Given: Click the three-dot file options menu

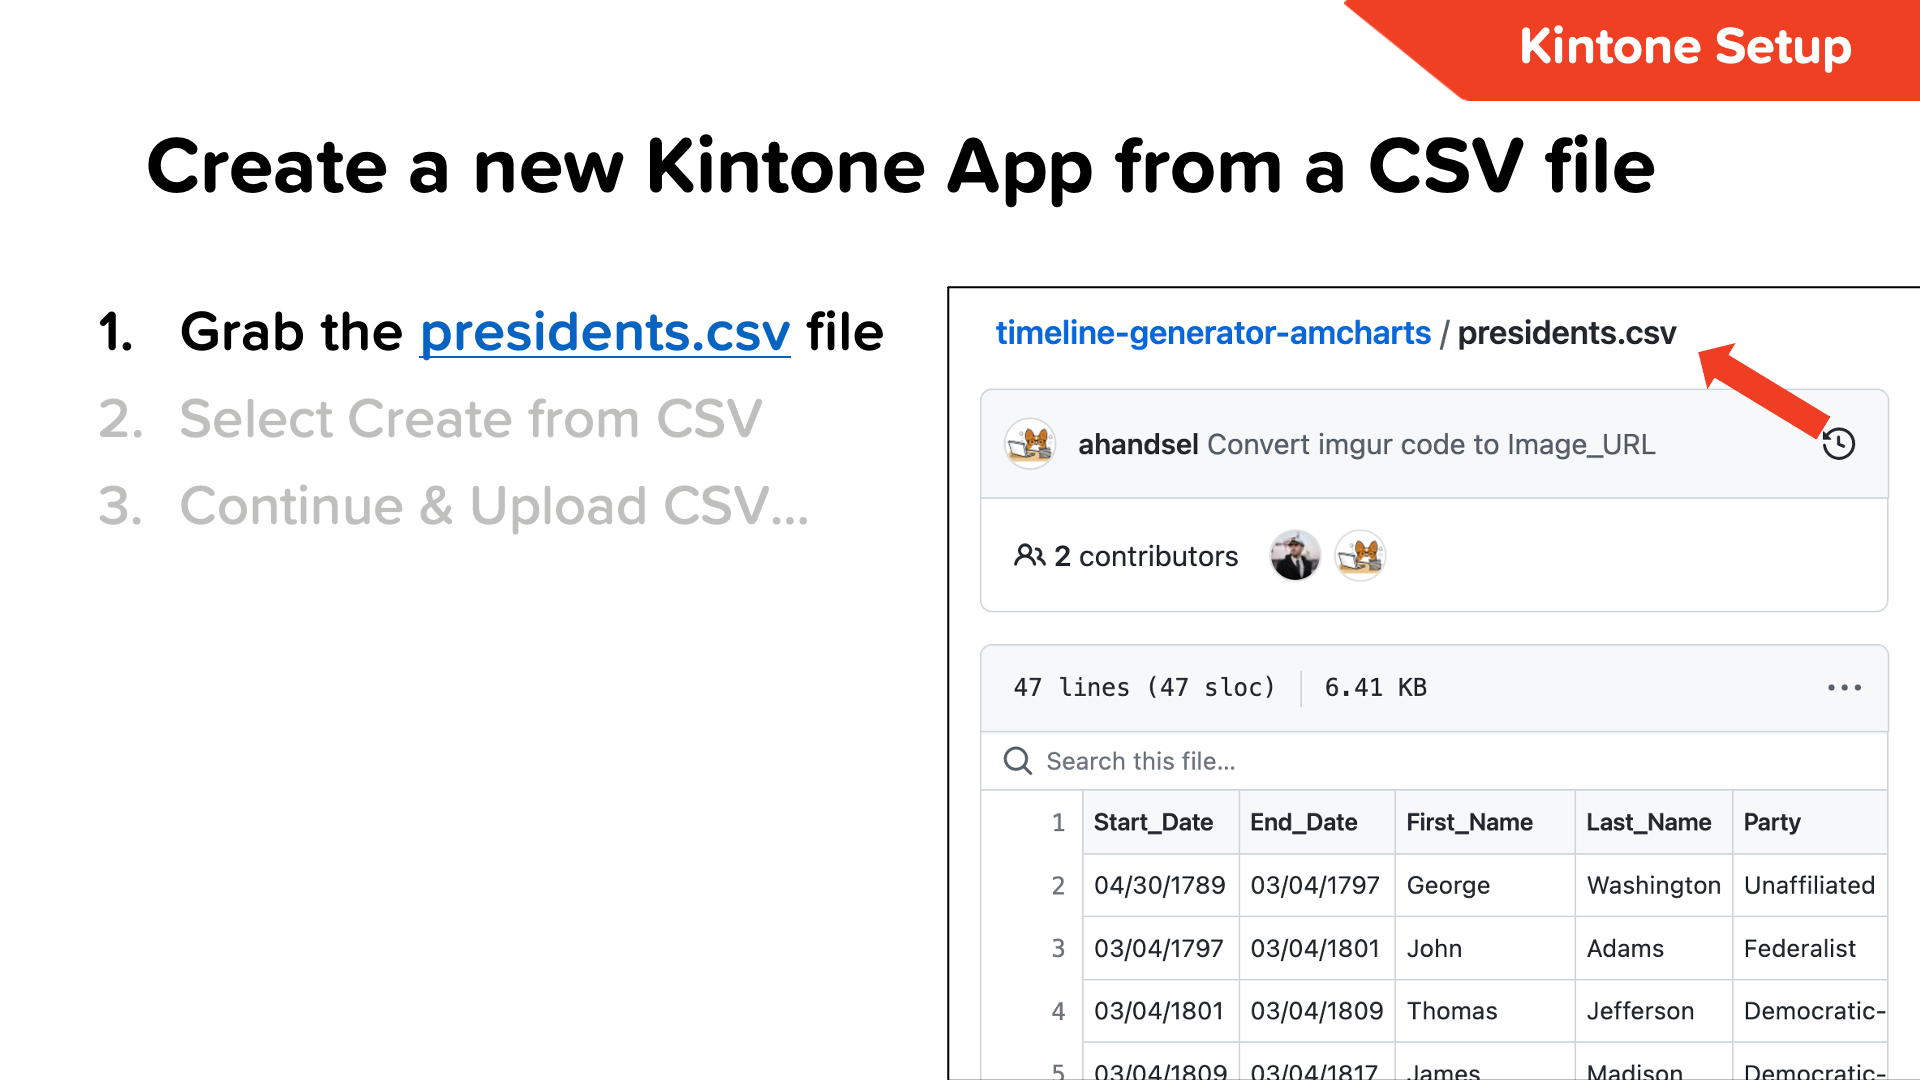Looking at the screenshot, I should (x=1844, y=688).
